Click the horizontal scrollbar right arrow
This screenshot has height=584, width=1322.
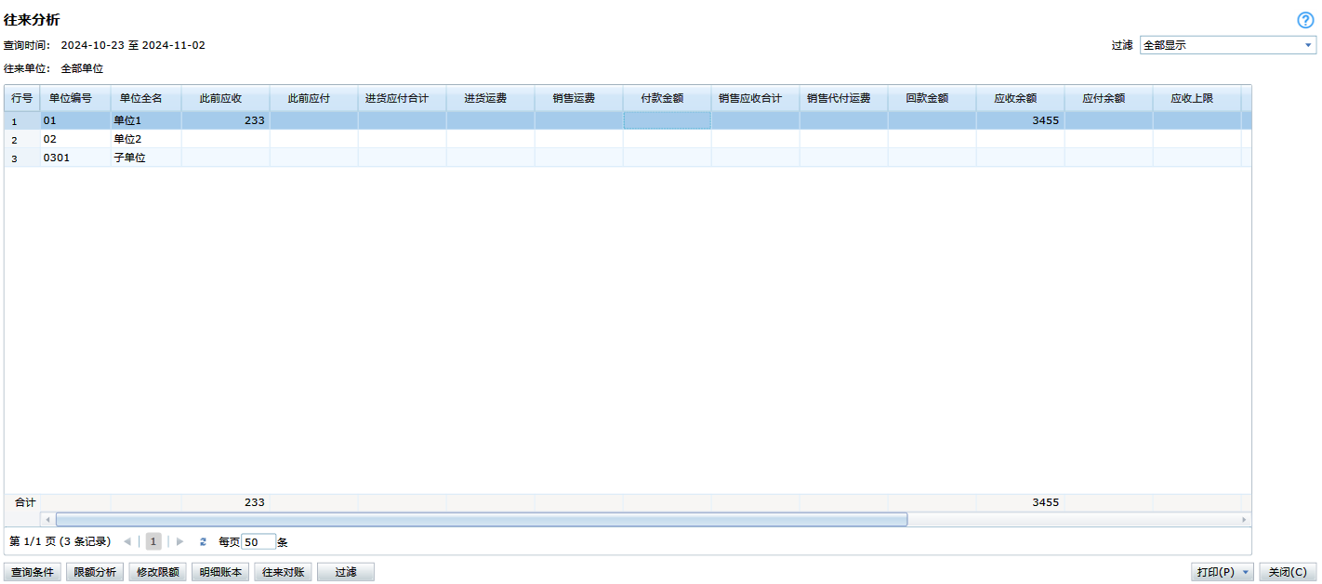(x=1244, y=520)
